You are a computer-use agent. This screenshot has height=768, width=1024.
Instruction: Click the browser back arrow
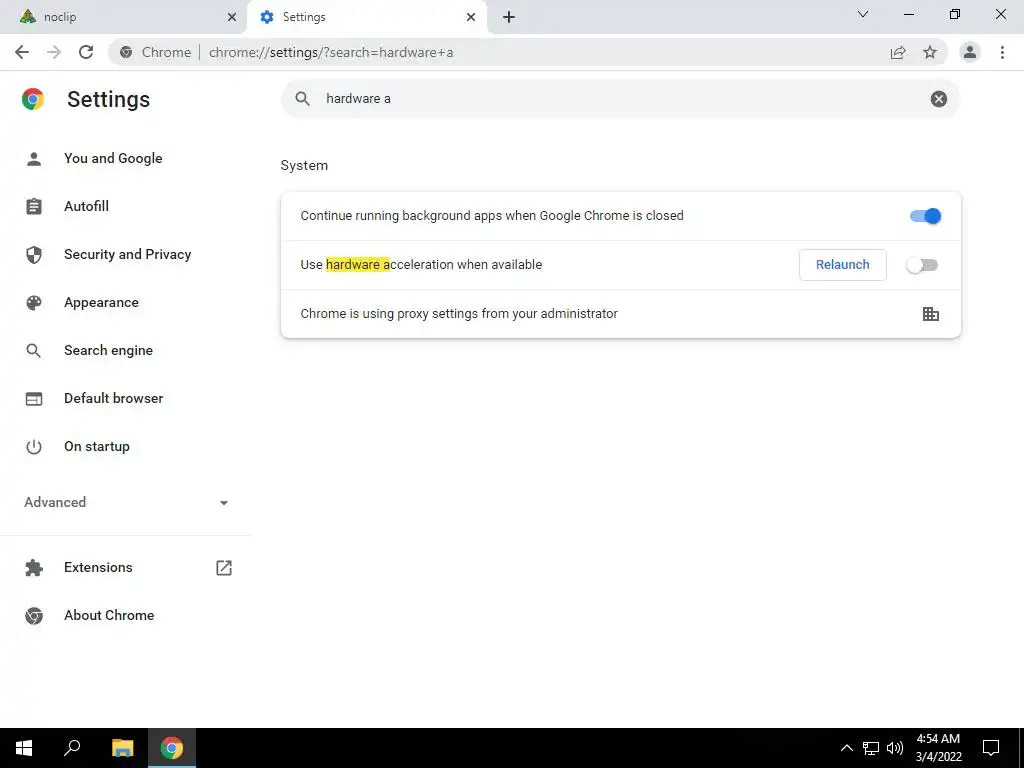22,52
